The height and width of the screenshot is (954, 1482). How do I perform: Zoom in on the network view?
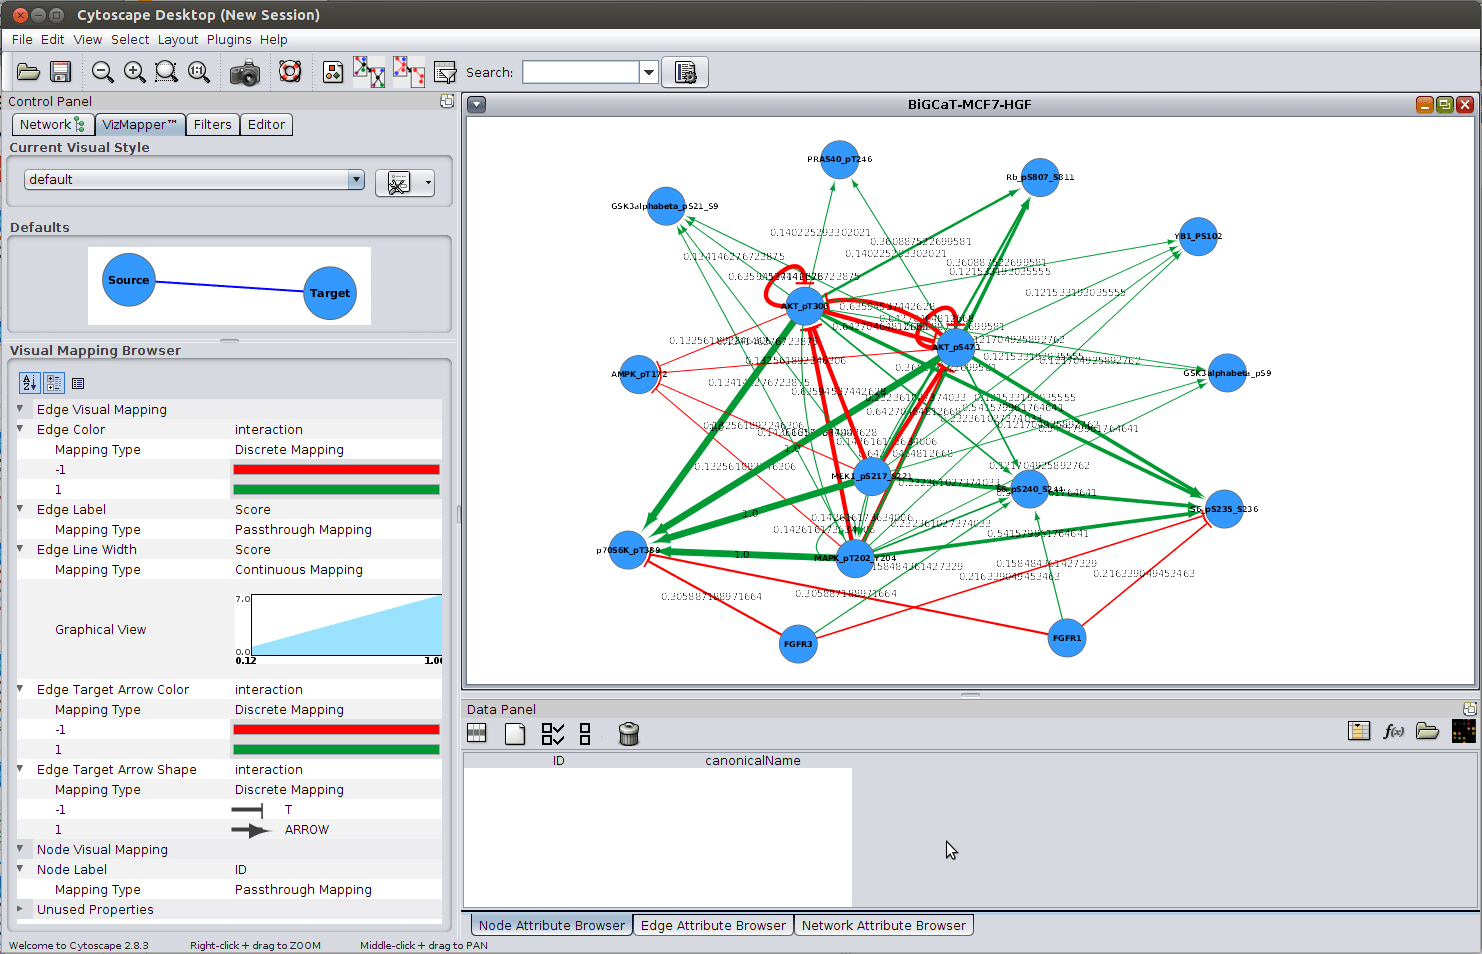[x=134, y=72]
